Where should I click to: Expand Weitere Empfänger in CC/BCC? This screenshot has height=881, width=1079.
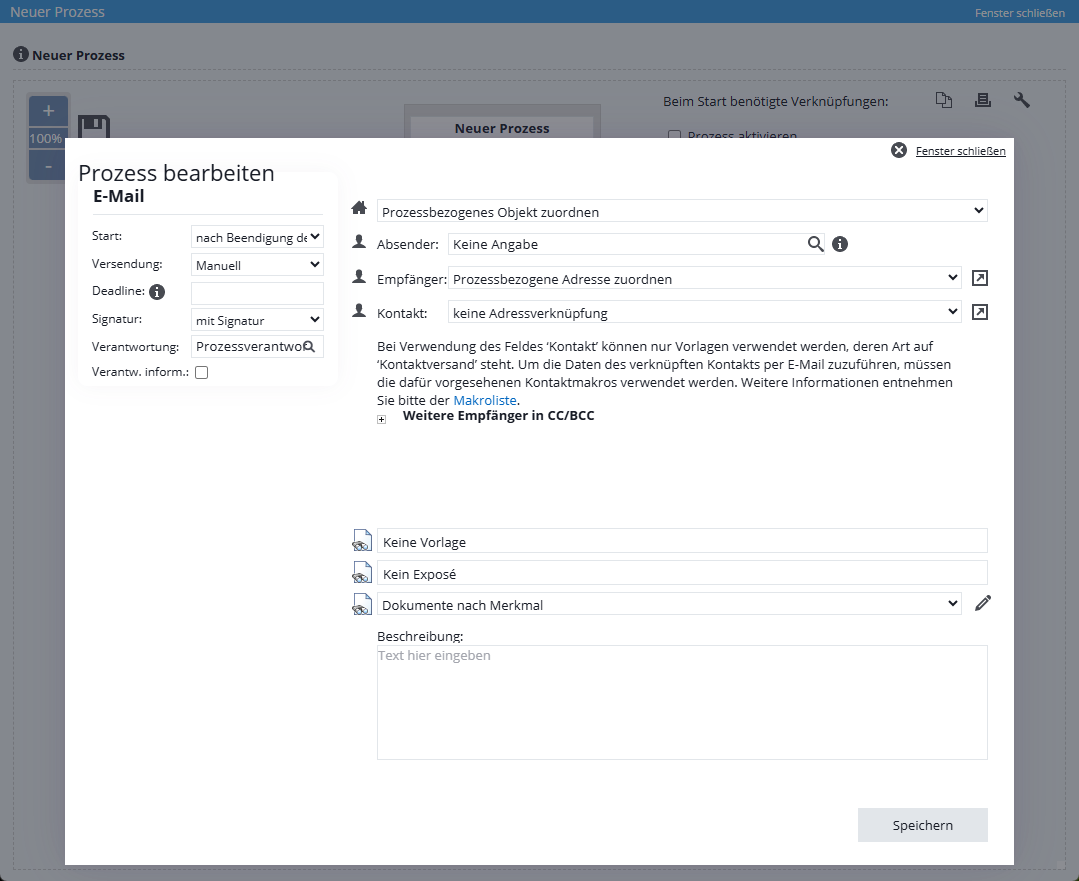click(x=381, y=420)
